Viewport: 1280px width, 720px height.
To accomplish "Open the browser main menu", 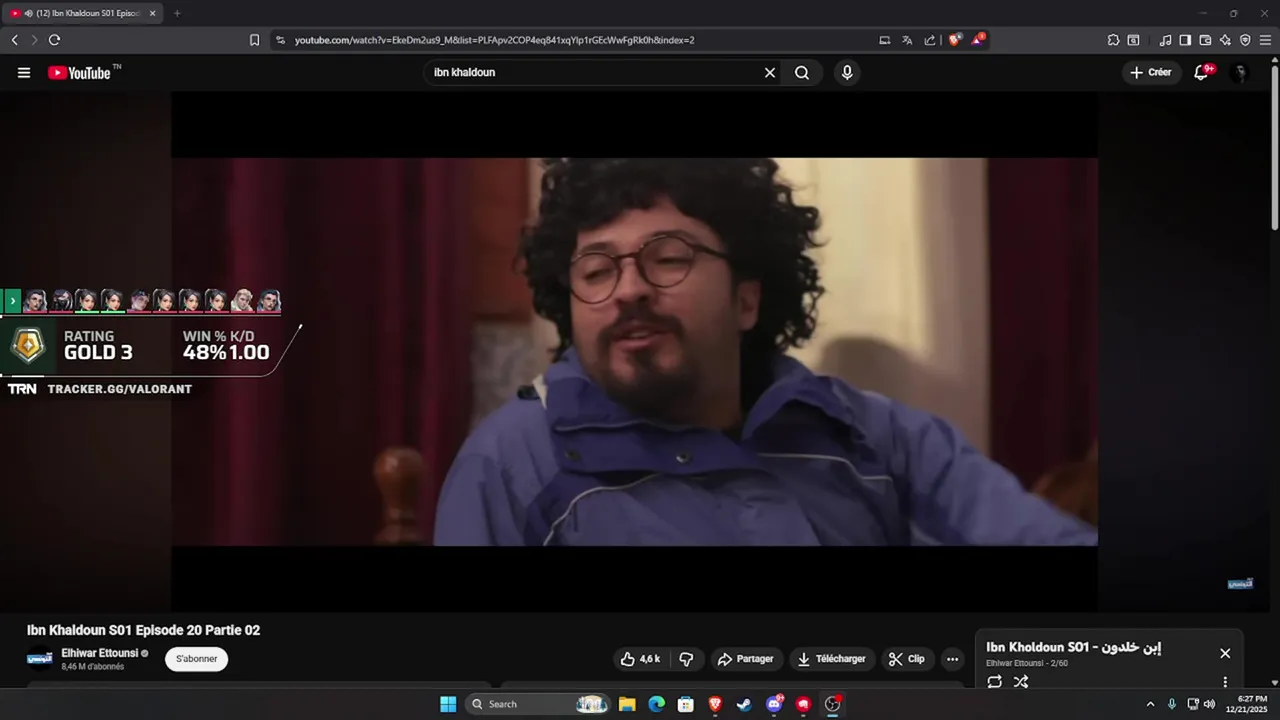I will (x=1265, y=40).
